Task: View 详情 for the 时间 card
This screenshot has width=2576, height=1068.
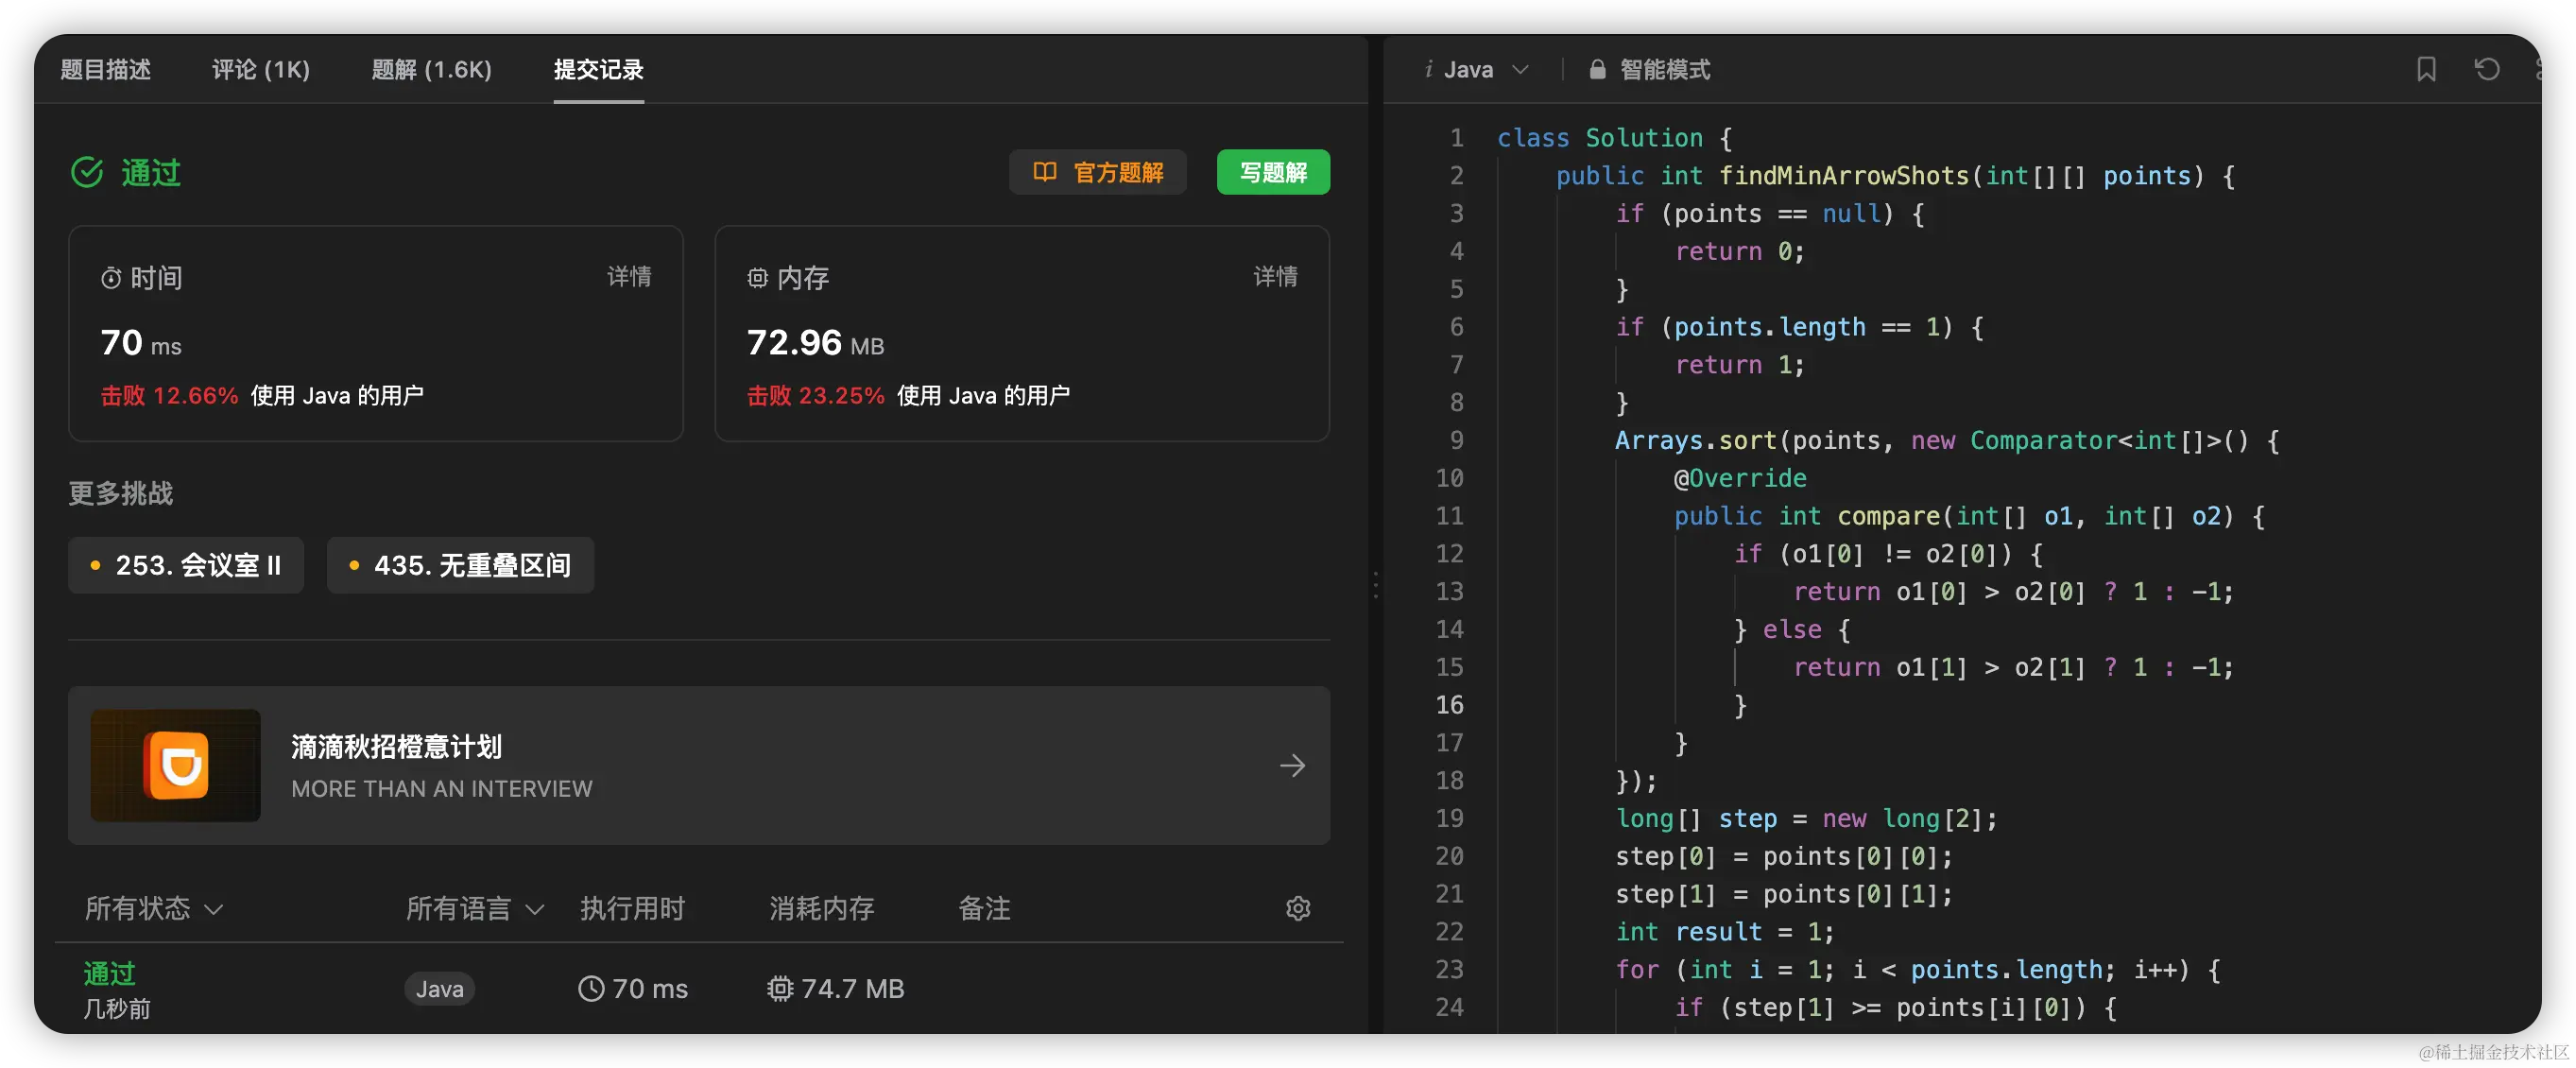Action: 629,276
